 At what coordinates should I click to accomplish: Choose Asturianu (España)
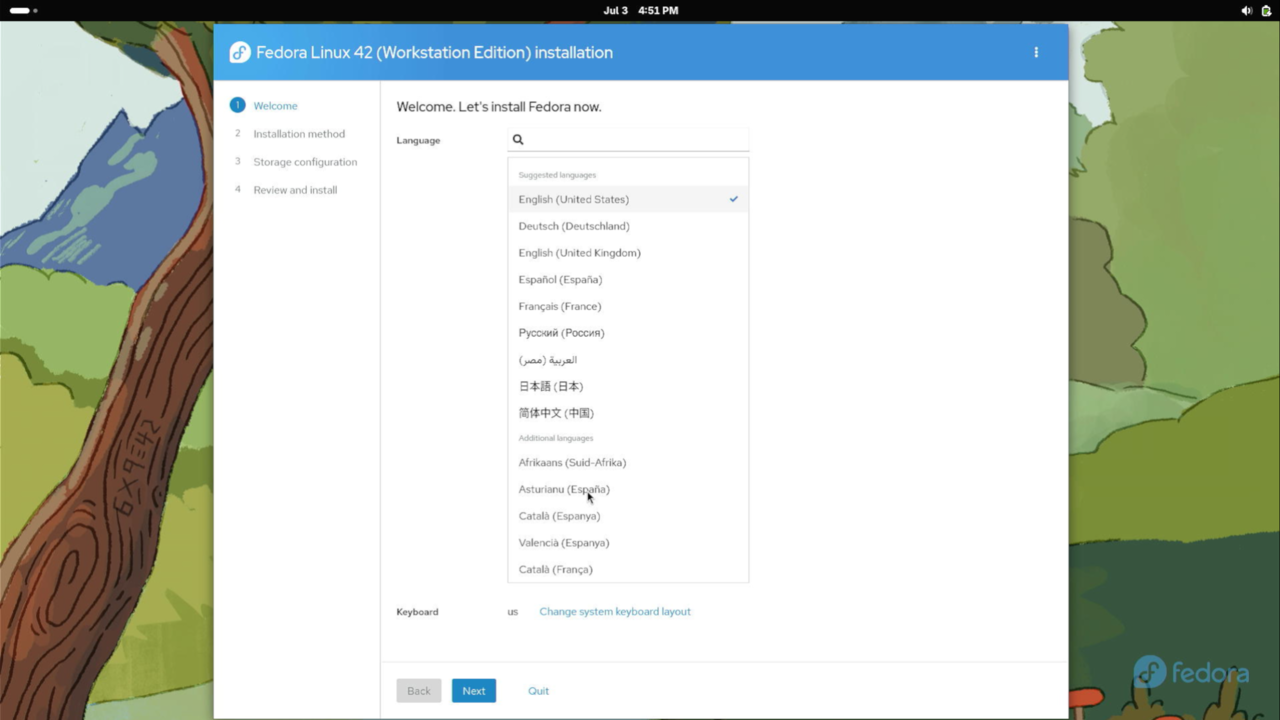pos(628,489)
